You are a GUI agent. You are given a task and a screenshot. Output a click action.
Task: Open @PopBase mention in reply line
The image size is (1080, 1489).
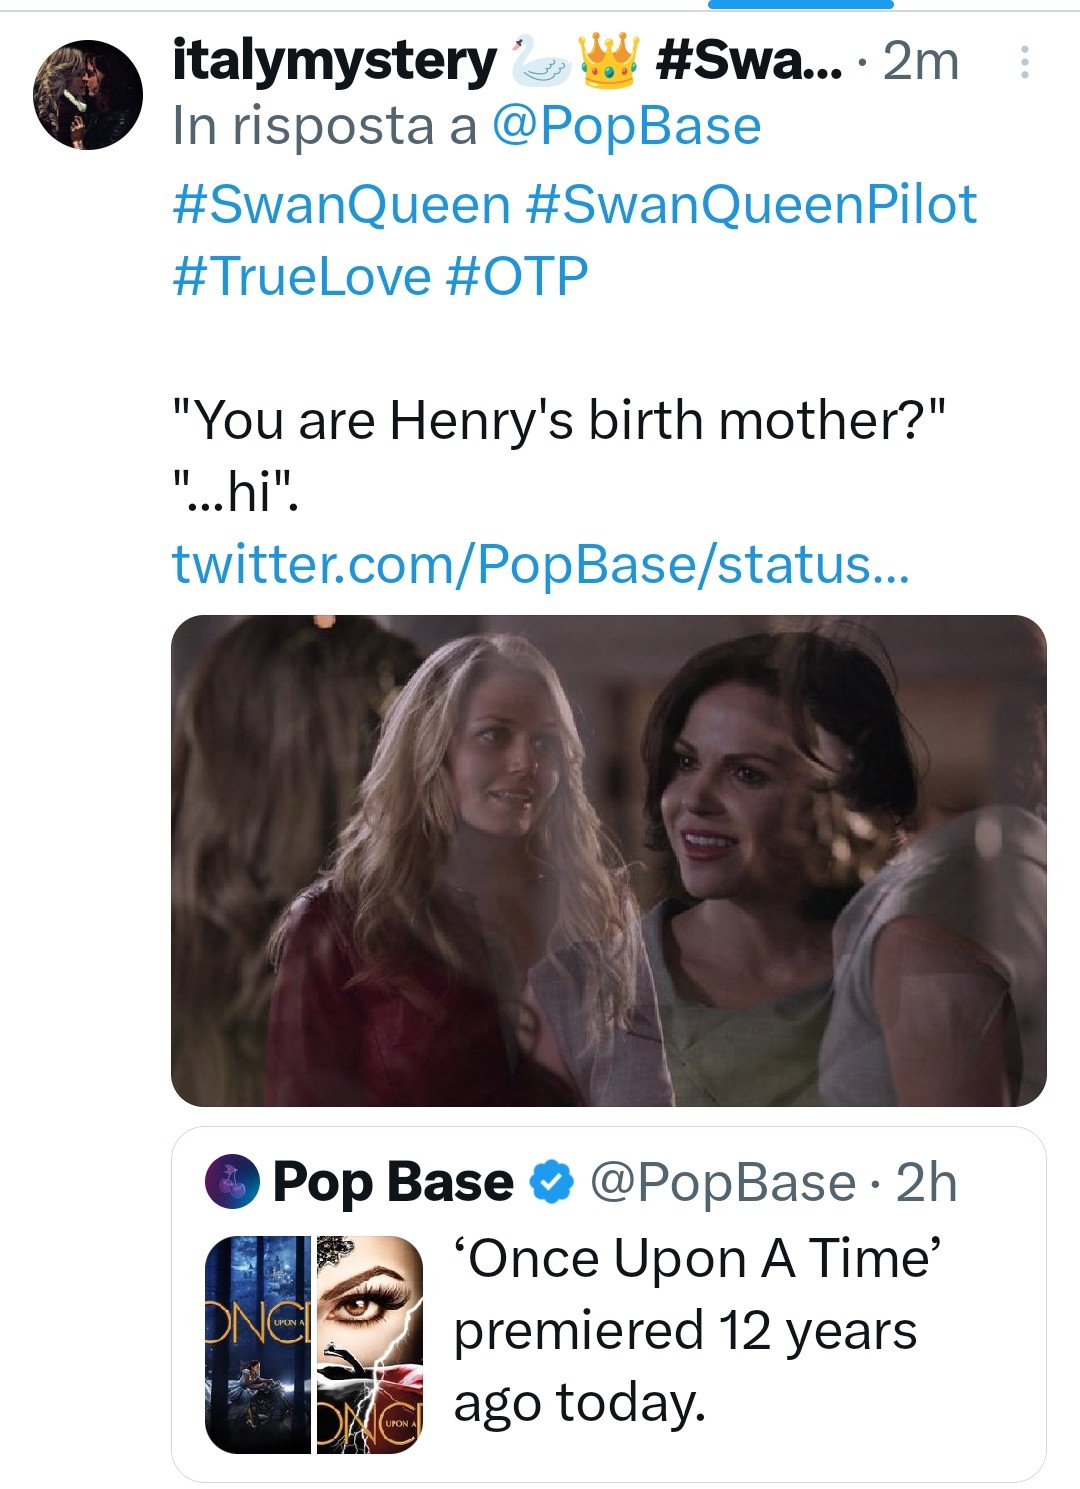pos(626,127)
